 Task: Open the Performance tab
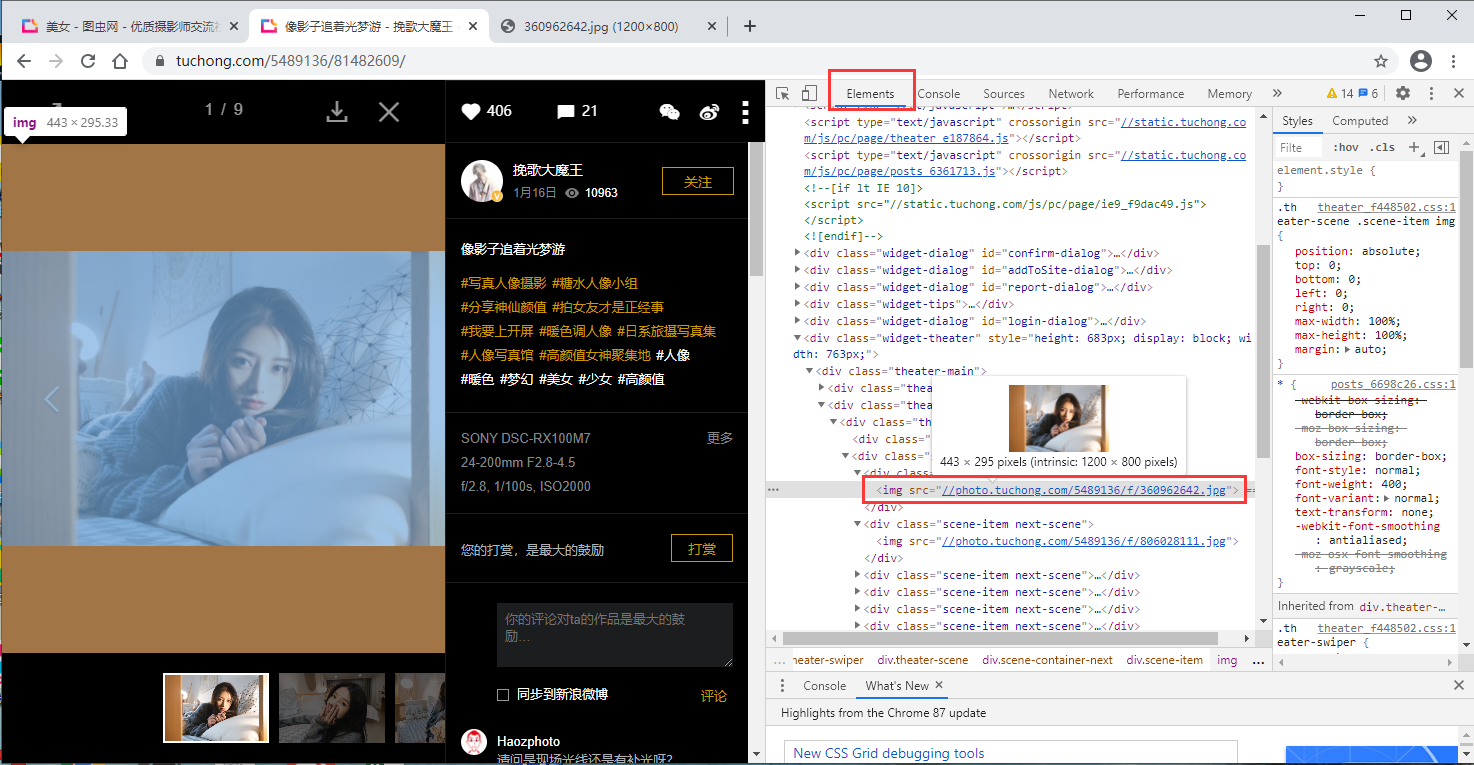tap(1150, 93)
